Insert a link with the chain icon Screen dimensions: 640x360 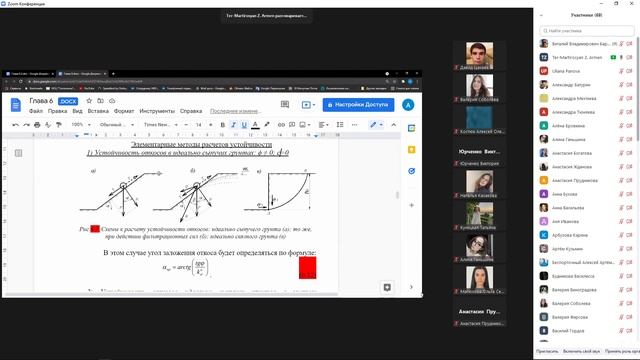281,125
